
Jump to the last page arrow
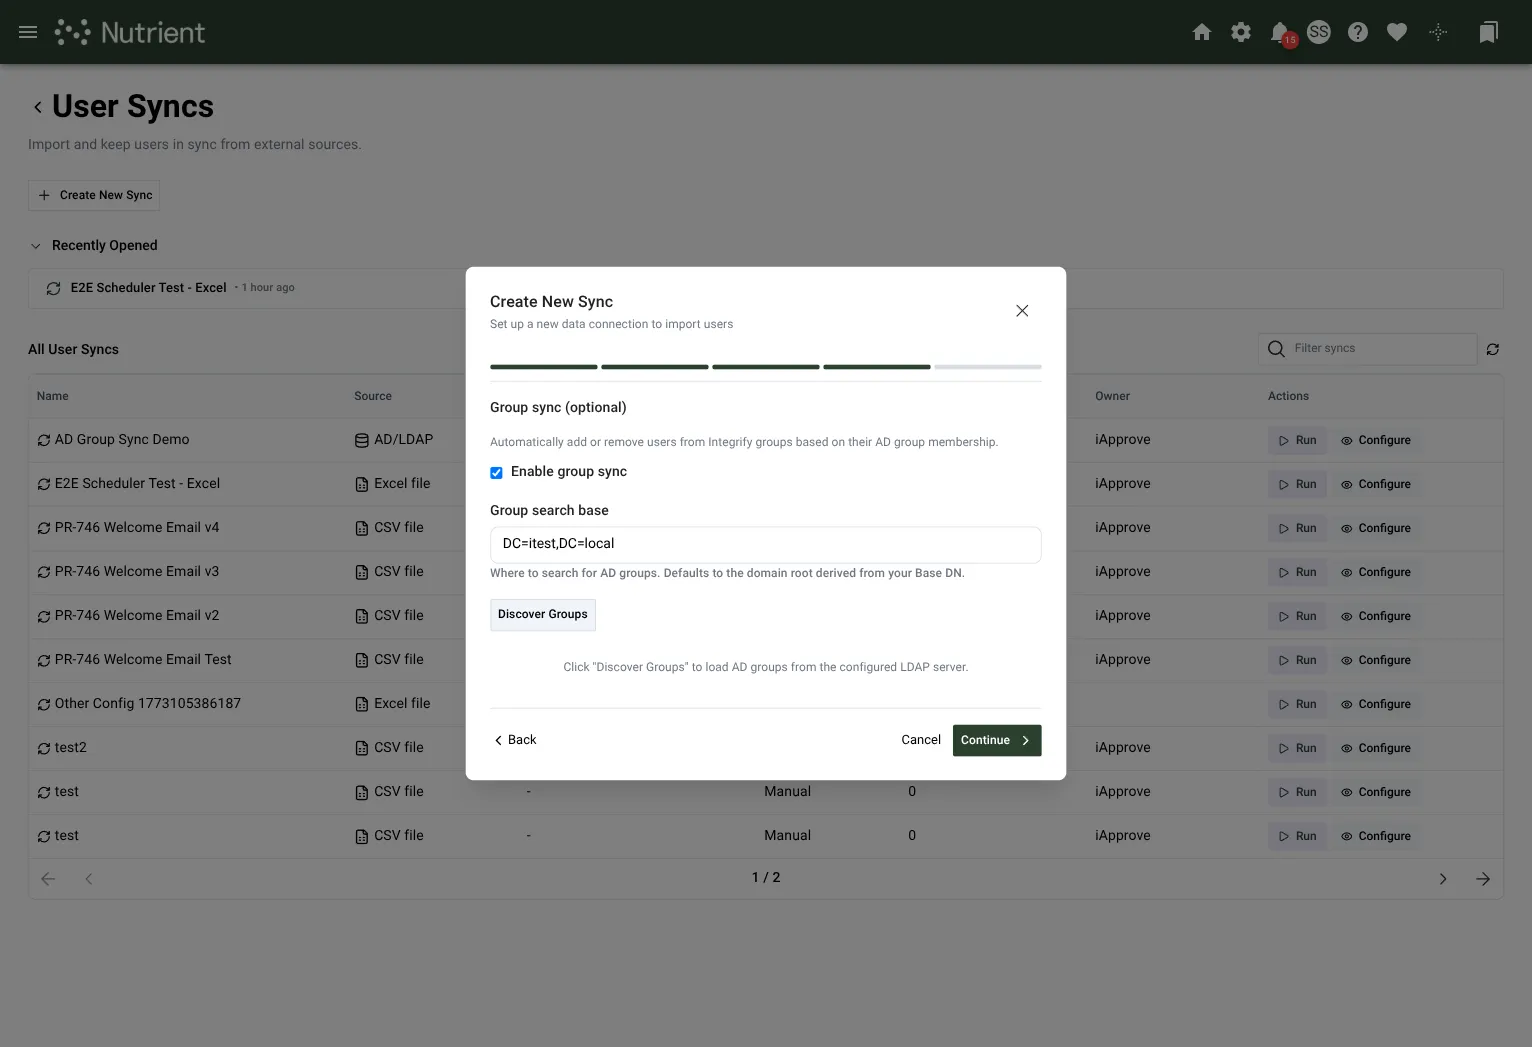click(x=1483, y=879)
